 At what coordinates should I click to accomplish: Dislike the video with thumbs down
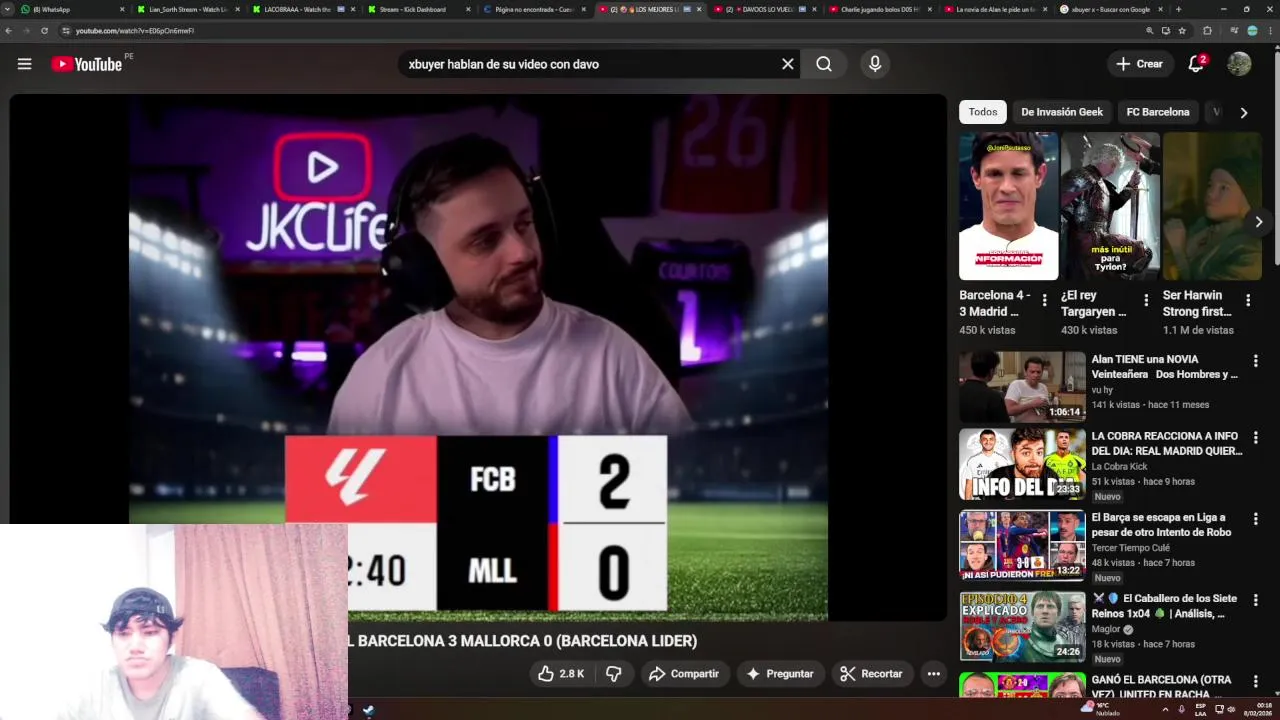coord(614,674)
